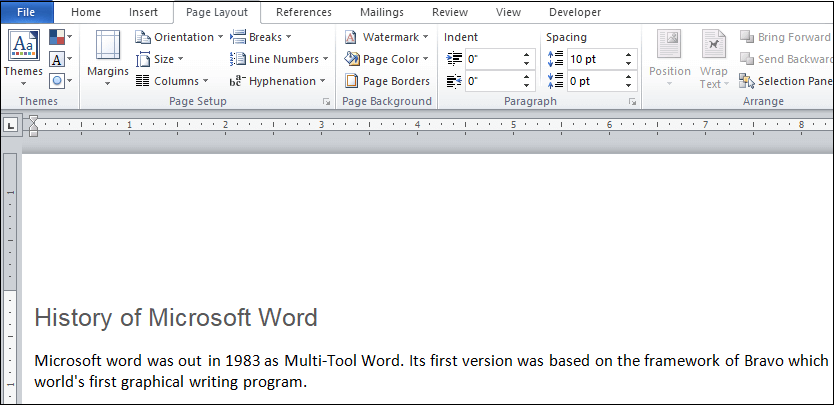The image size is (834, 405).
Task: Click the tab stop selector on ruler
Action: tap(11, 125)
